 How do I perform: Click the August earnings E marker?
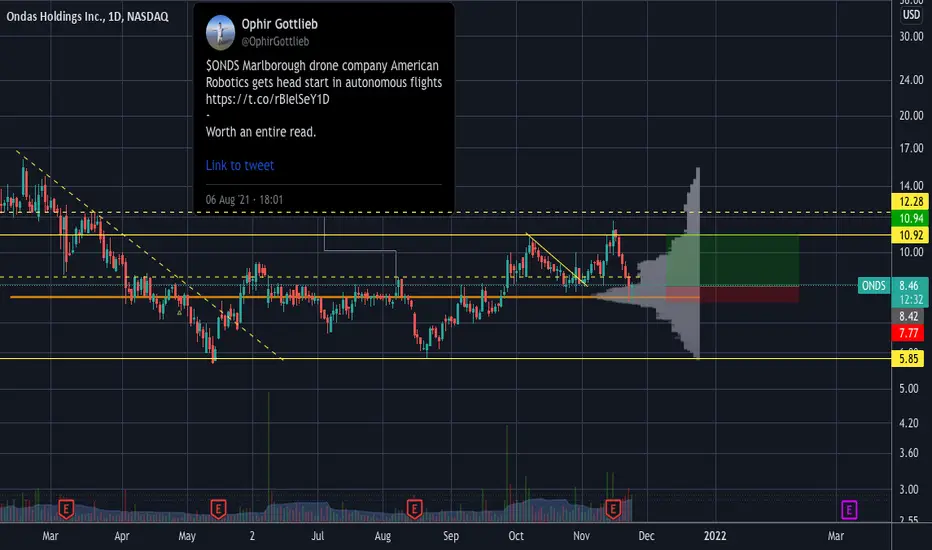pyautogui.click(x=414, y=510)
